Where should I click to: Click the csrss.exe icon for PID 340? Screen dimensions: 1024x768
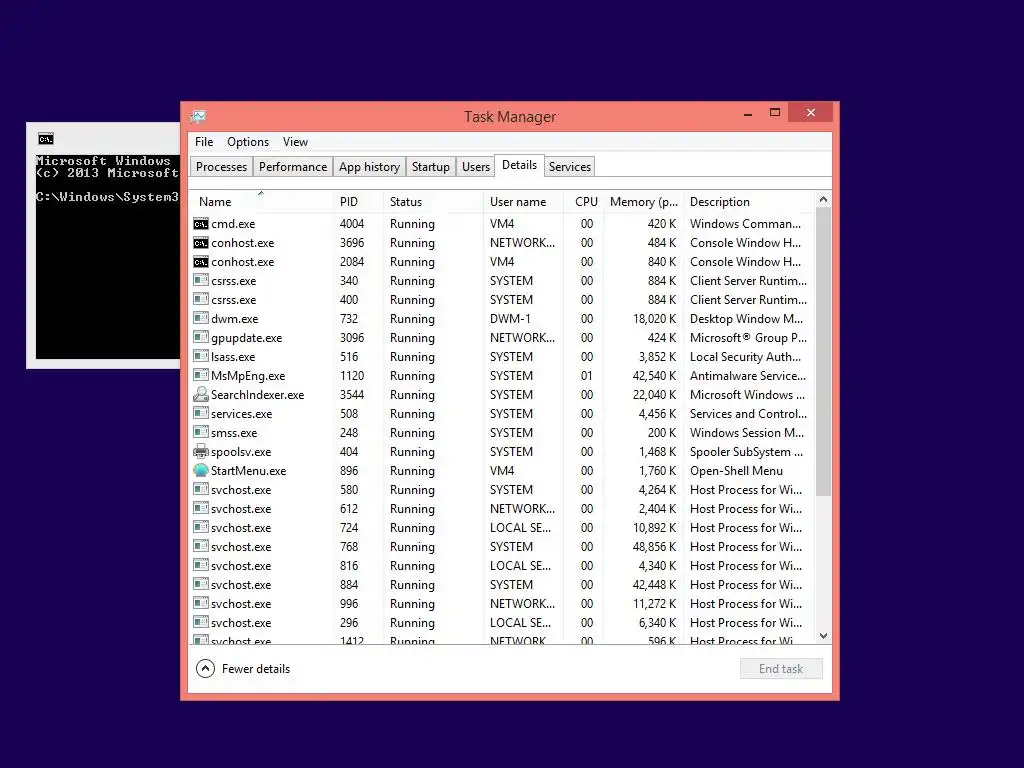[200, 281]
